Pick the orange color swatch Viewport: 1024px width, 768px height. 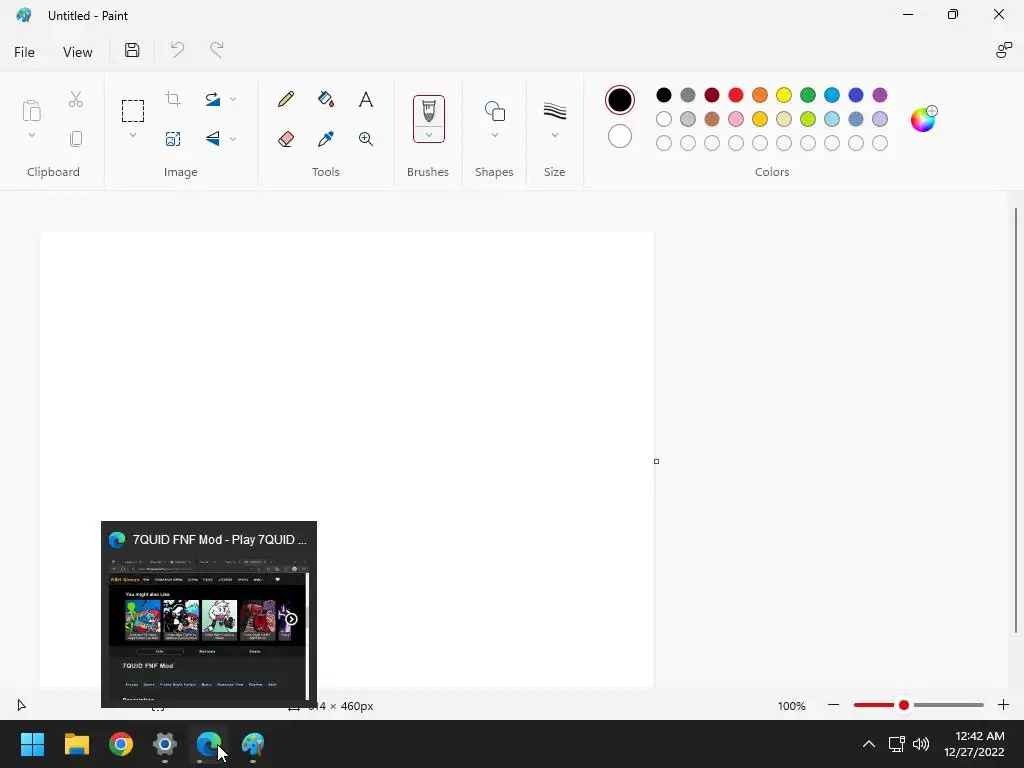tap(760, 95)
